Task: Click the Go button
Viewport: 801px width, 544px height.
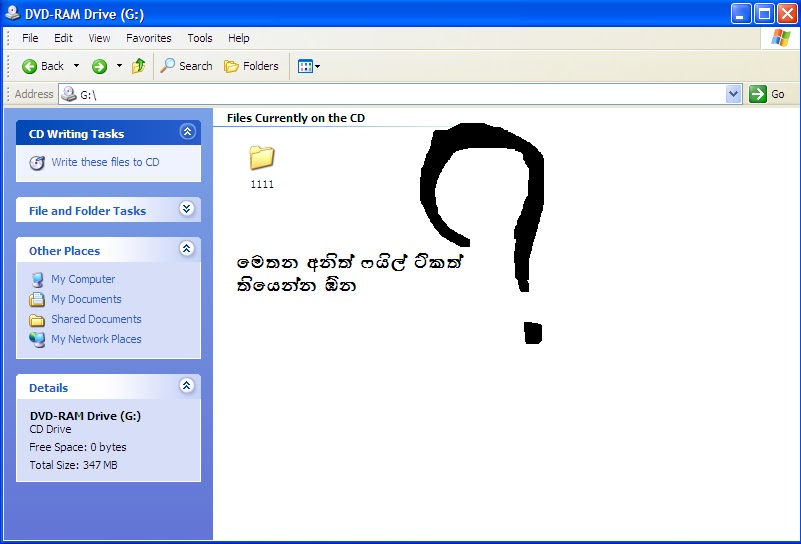Action: (x=767, y=94)
